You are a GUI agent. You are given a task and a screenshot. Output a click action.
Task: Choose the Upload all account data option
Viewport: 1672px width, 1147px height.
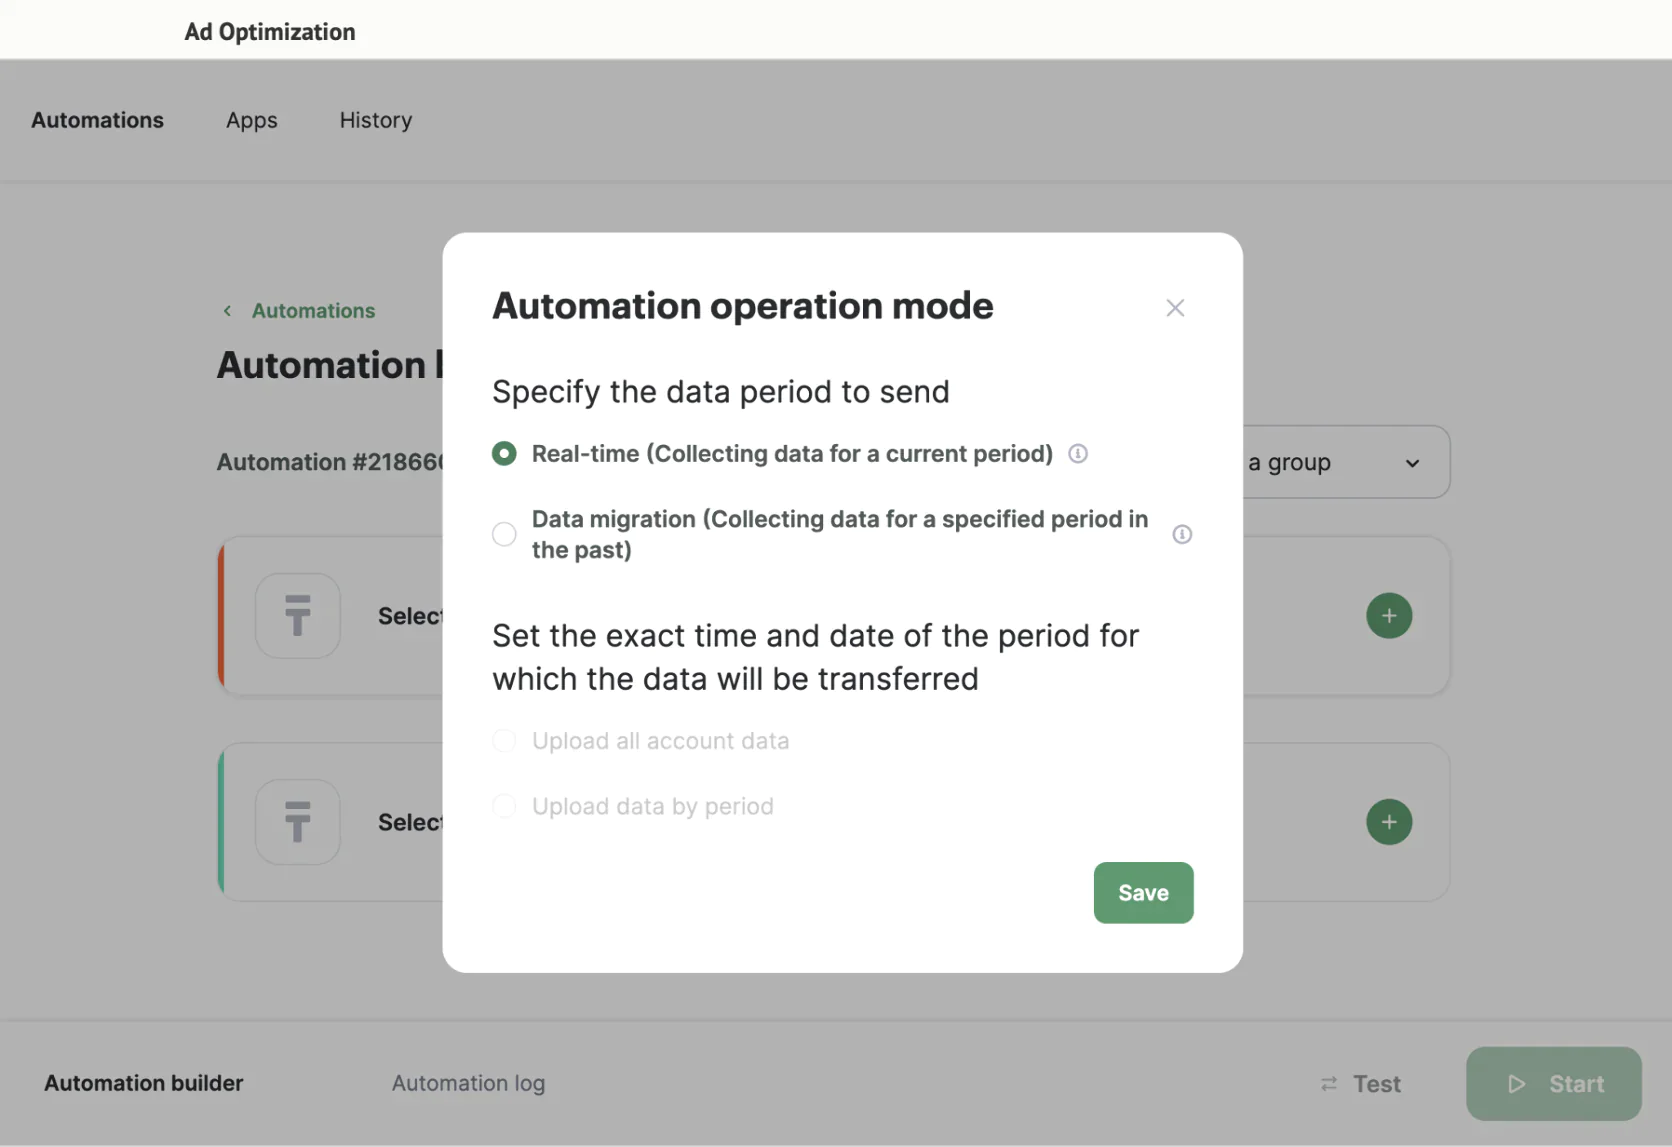pos(504,740)
